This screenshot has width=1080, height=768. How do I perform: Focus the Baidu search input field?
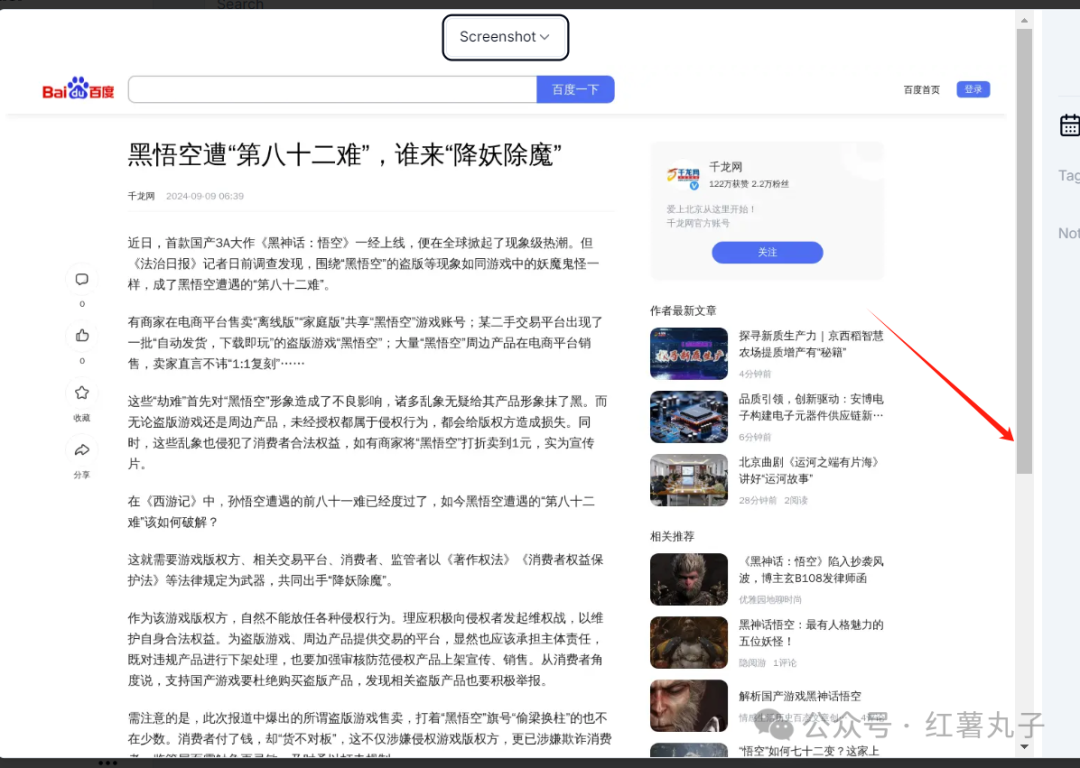tap(332, 90)
